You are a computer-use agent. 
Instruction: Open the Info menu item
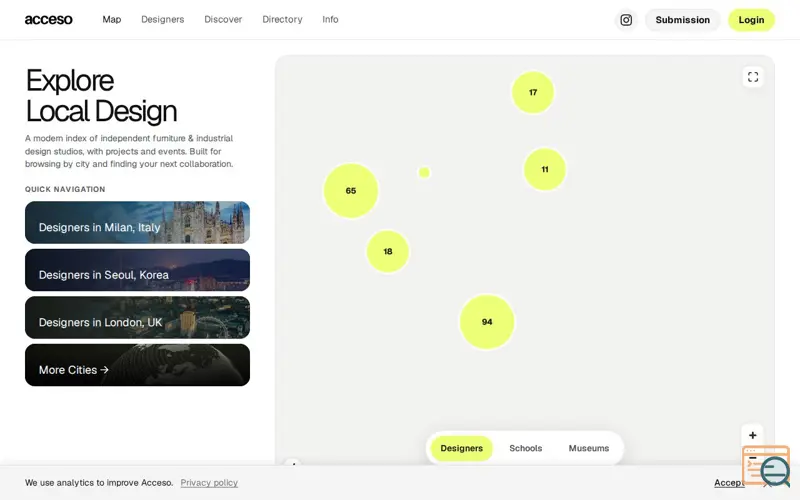tap(330, 19)
